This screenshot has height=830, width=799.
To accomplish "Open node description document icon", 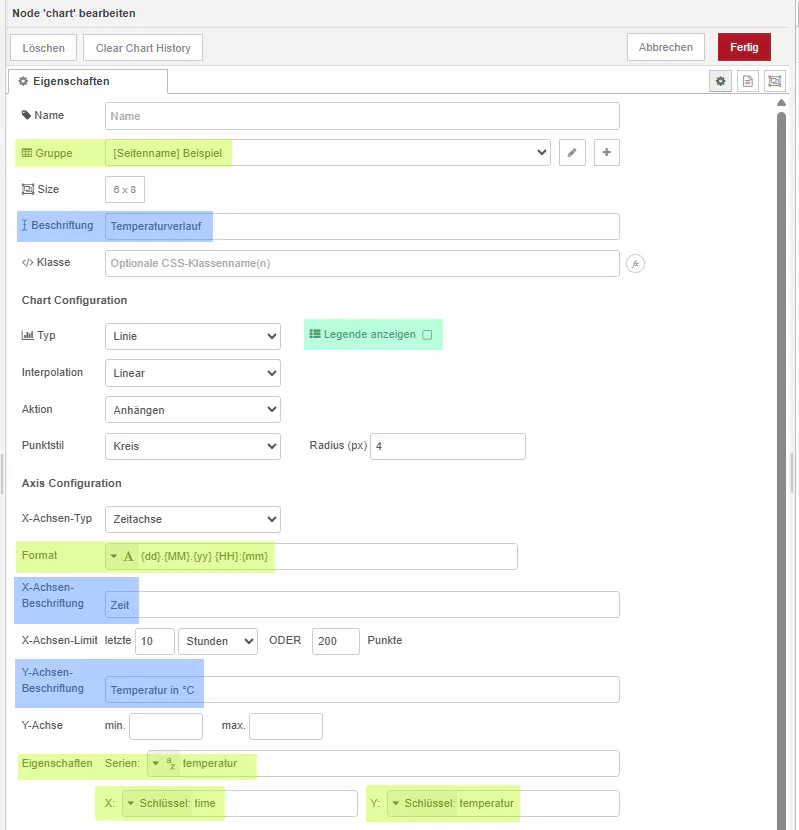I will tap(747, 82).
